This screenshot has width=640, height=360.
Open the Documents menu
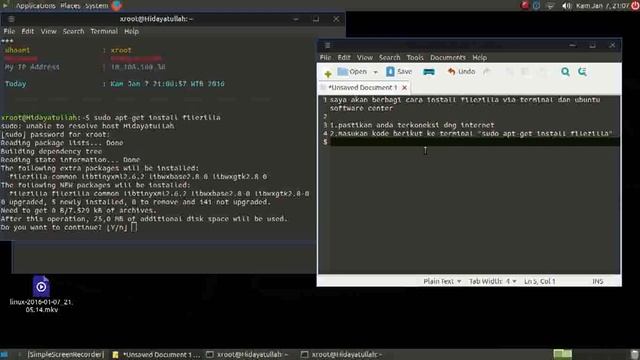click(448, 58)
